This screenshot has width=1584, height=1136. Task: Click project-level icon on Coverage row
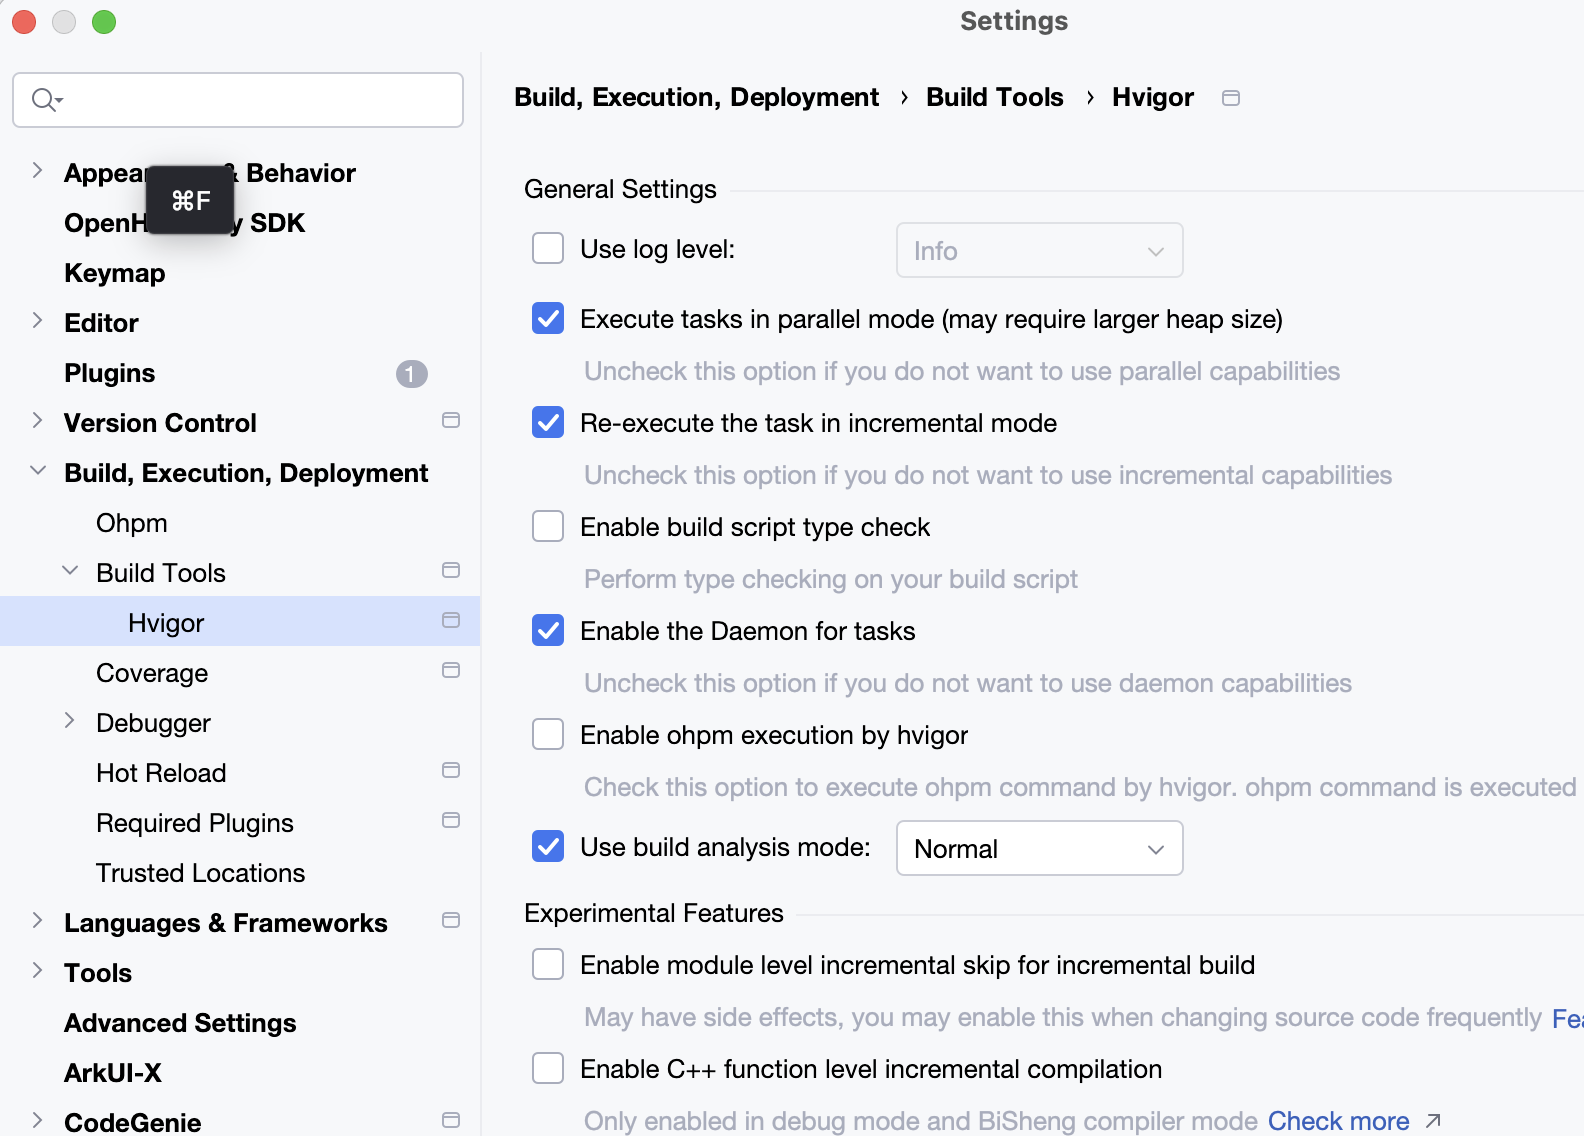coord(451,671)
